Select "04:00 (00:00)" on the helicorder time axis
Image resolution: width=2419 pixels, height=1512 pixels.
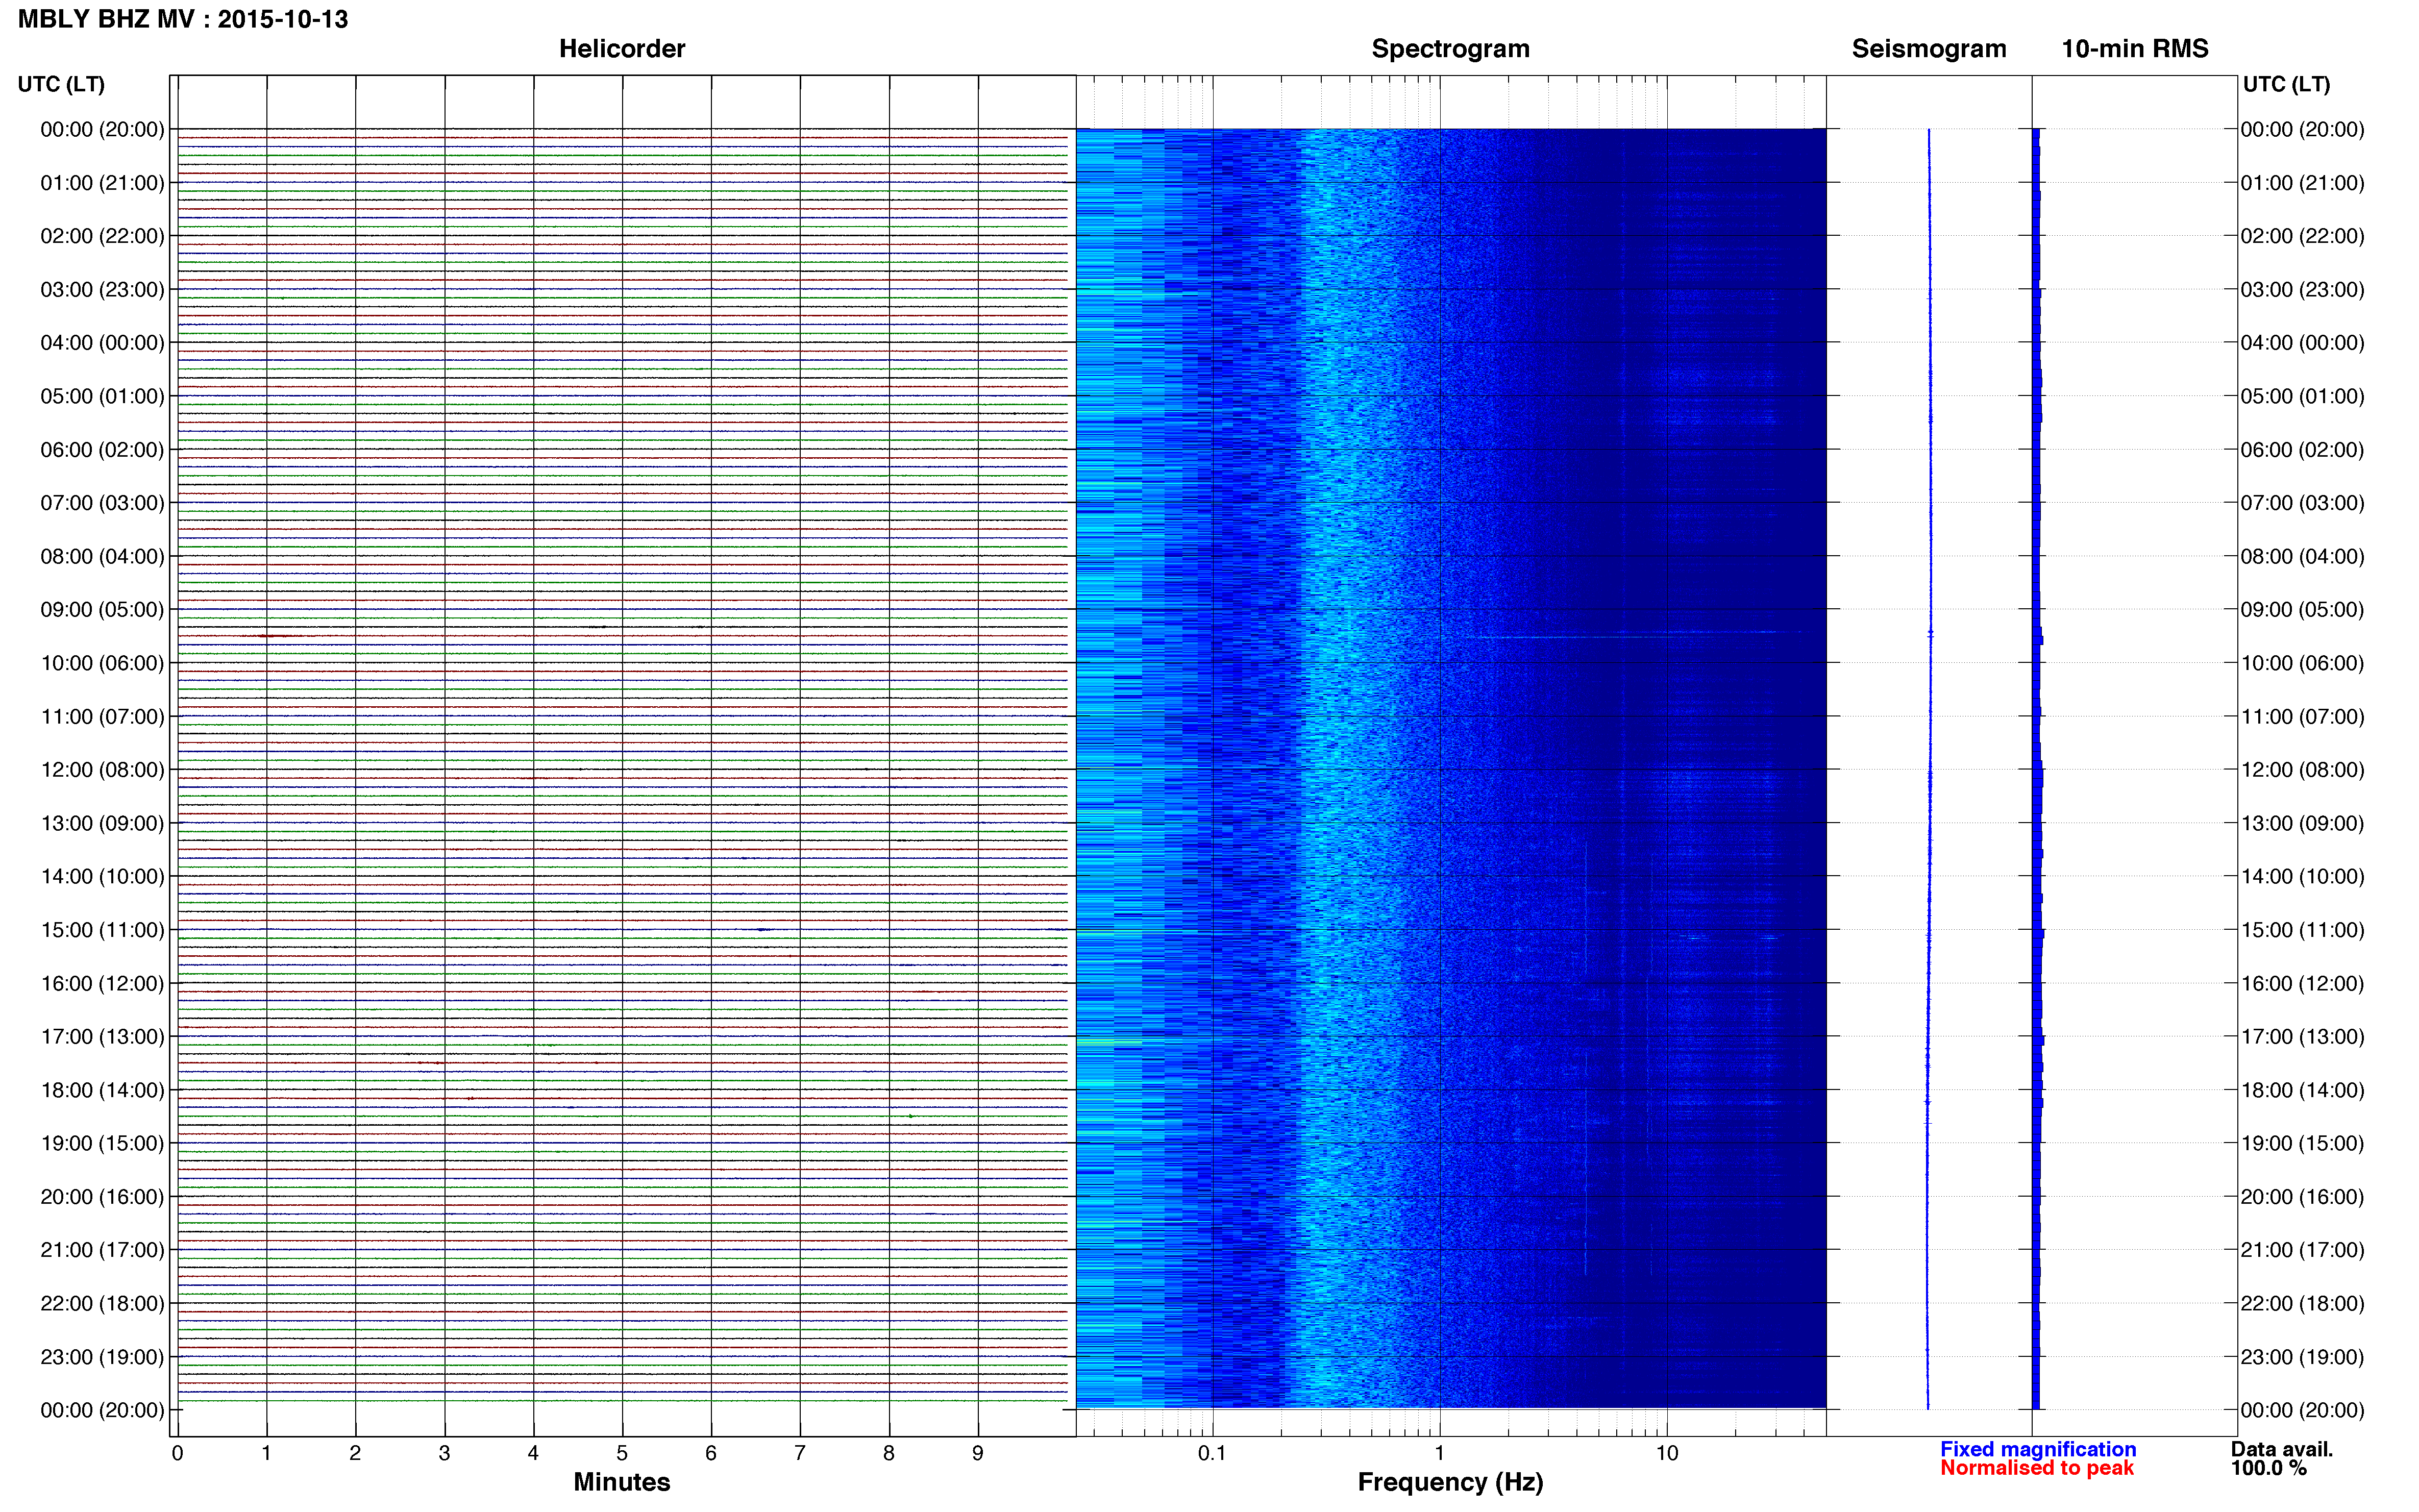point(102,343)
